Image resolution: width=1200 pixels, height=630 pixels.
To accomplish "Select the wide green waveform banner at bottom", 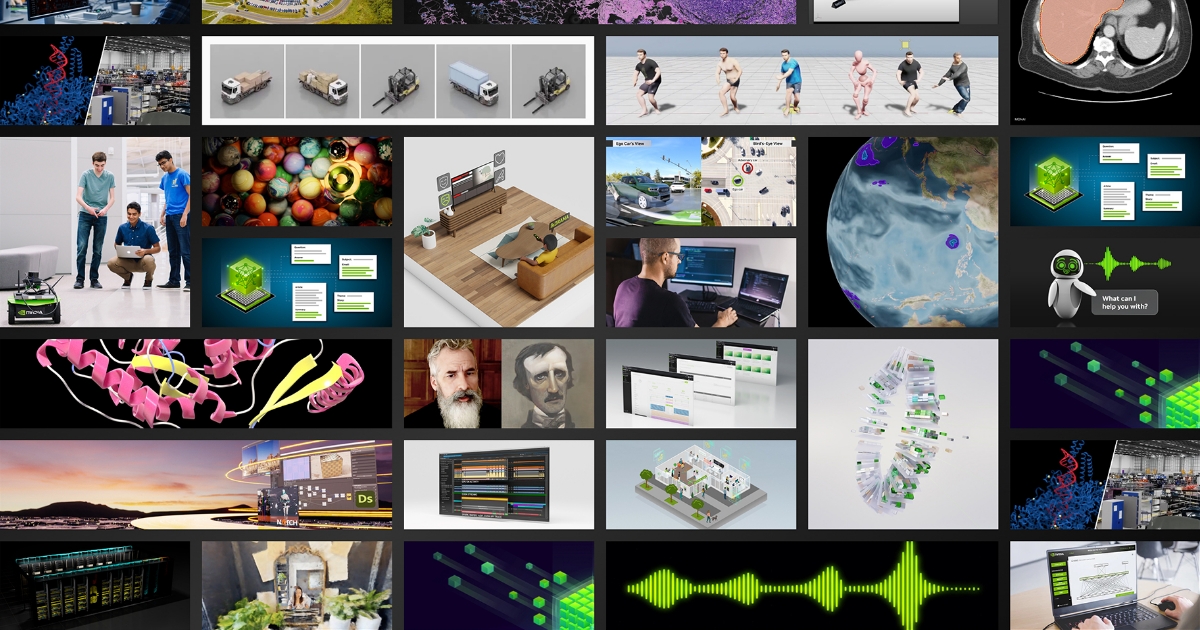I will click(x=801, y=586).
